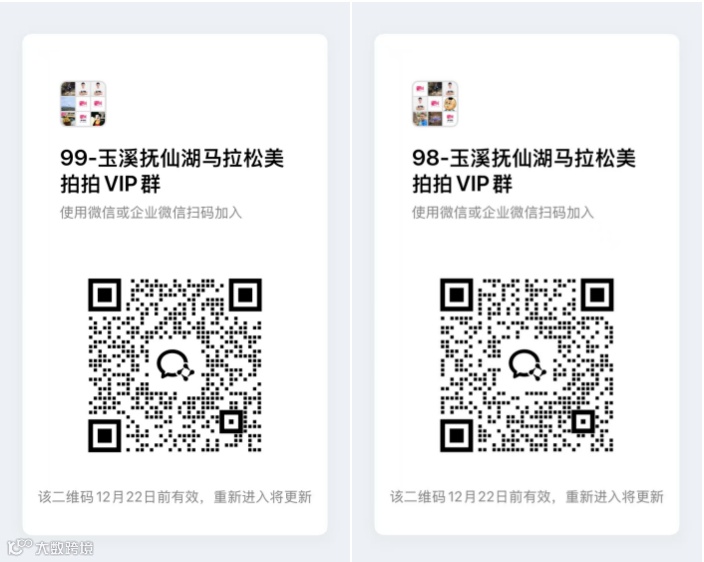Click the group avatar of group 99

pyautogui.click(x=83, y=104)
